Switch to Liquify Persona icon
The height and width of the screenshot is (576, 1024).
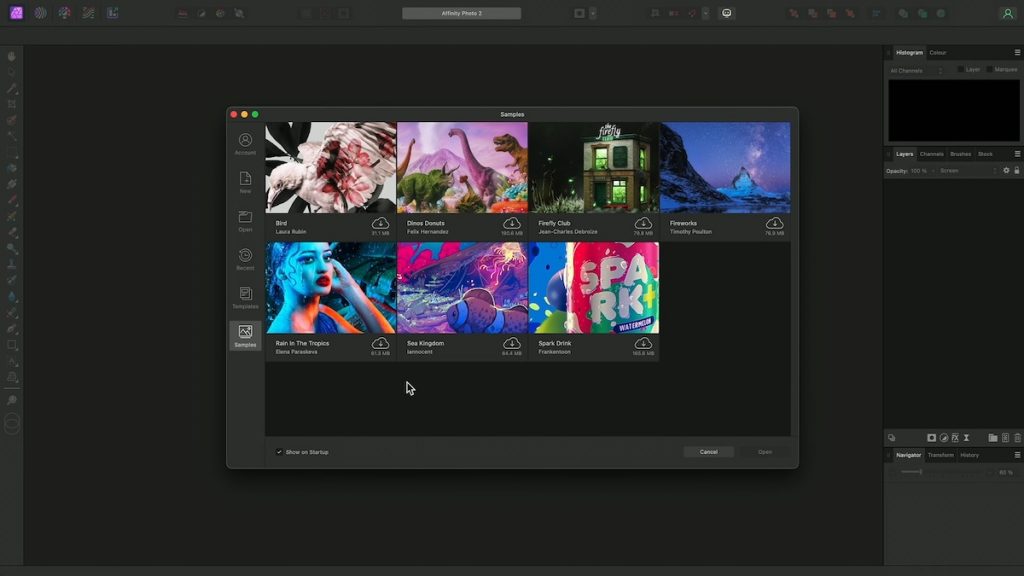40,13
